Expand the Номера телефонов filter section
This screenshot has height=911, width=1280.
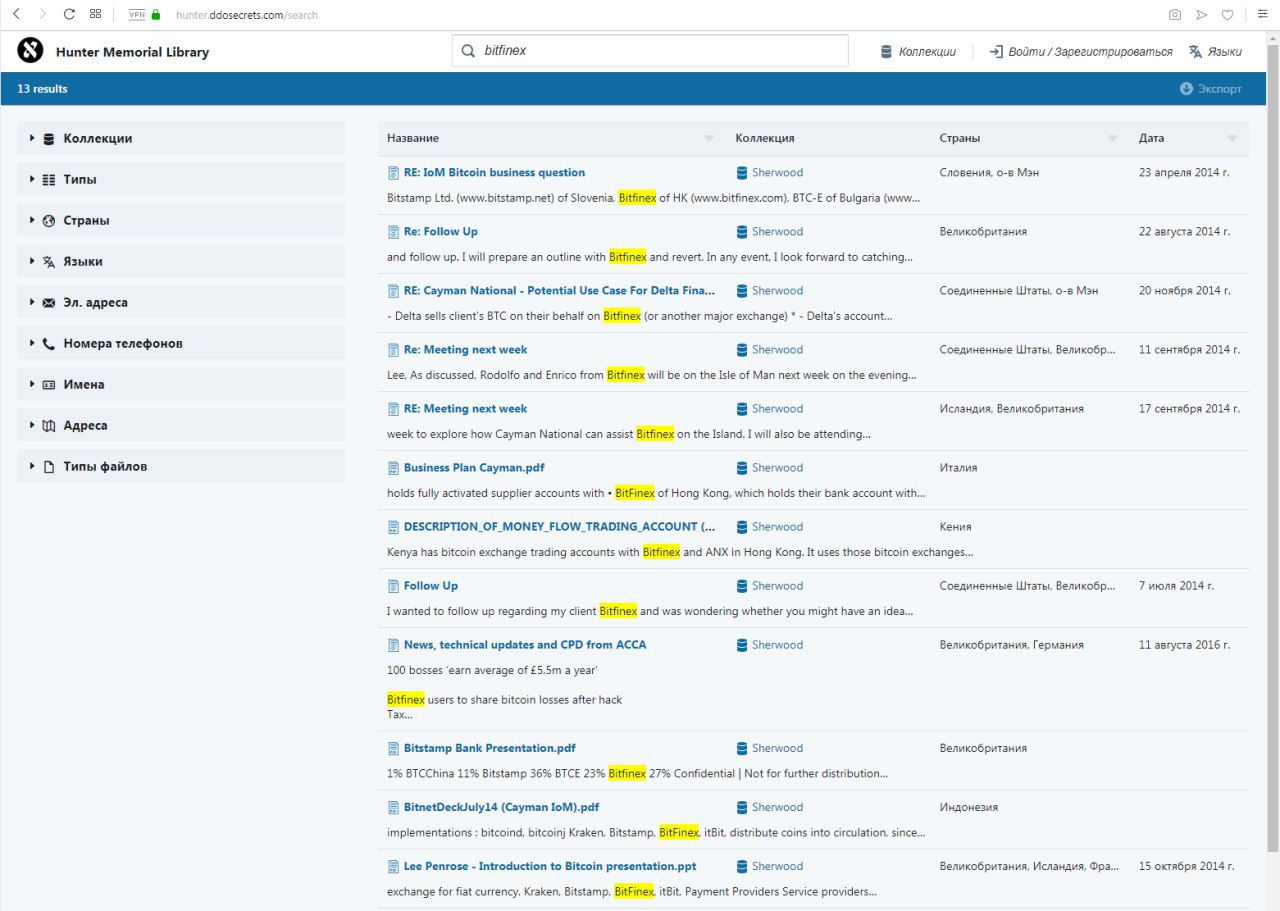coord(181,344)
